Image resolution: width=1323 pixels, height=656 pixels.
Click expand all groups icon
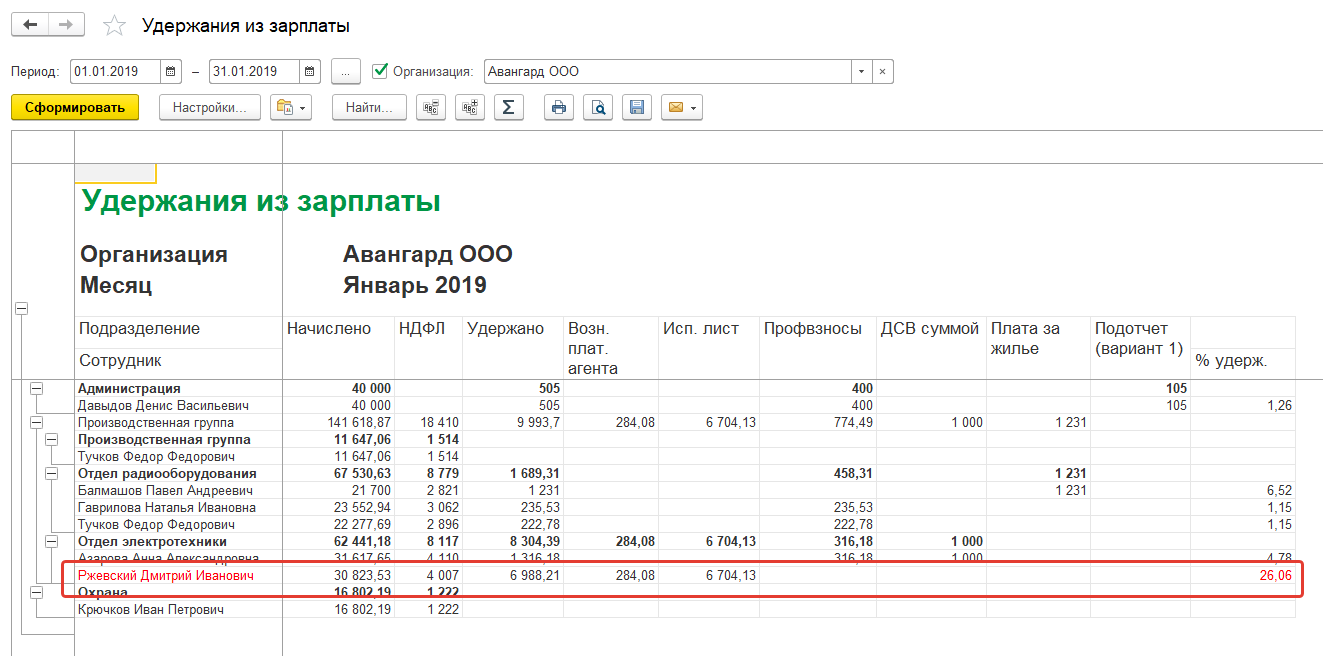469,108
